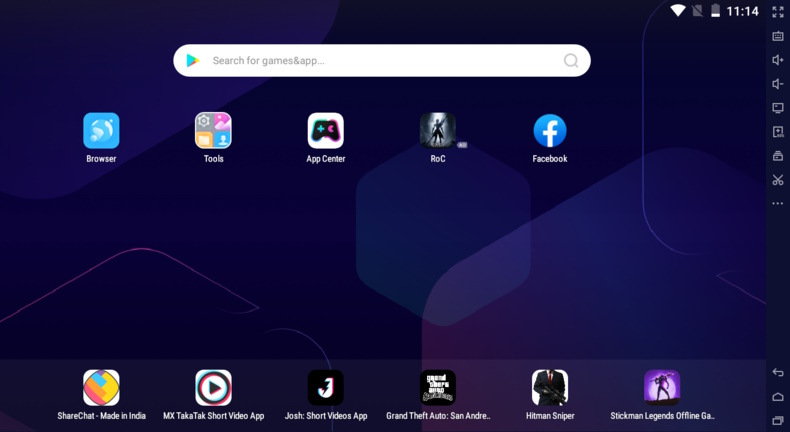
Task: Increase volume using sidebar speaker plus
Action: [x=778, y=60]
